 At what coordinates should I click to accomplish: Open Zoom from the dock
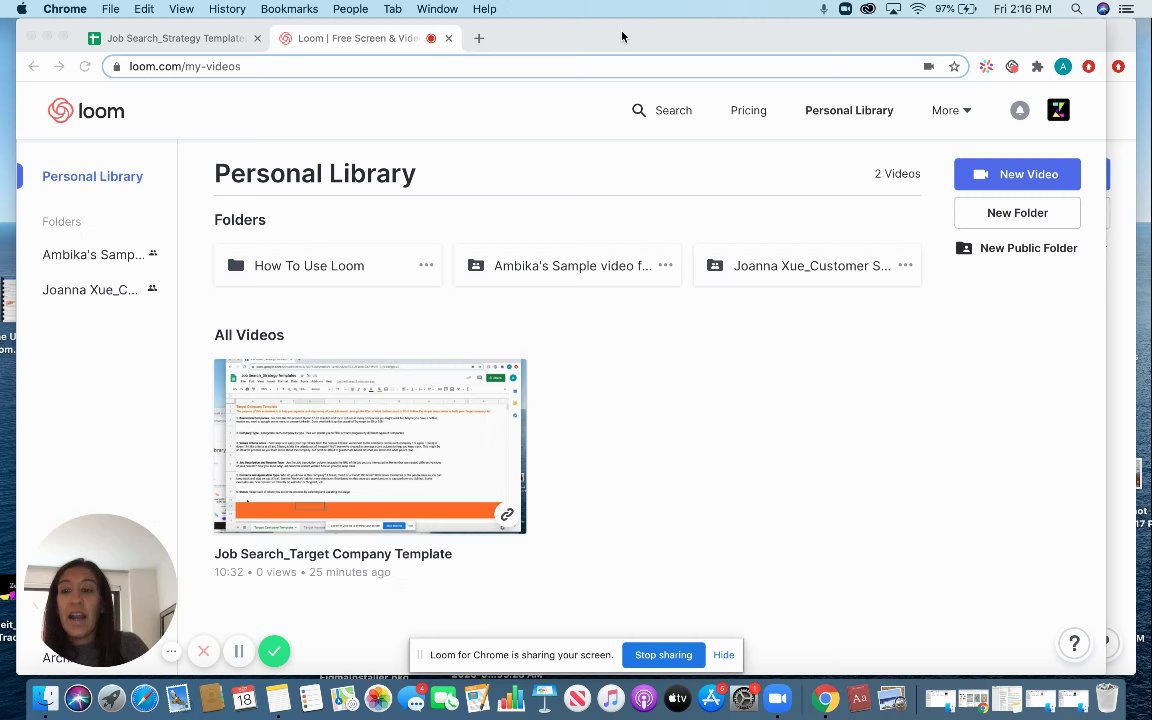(777, 698)
